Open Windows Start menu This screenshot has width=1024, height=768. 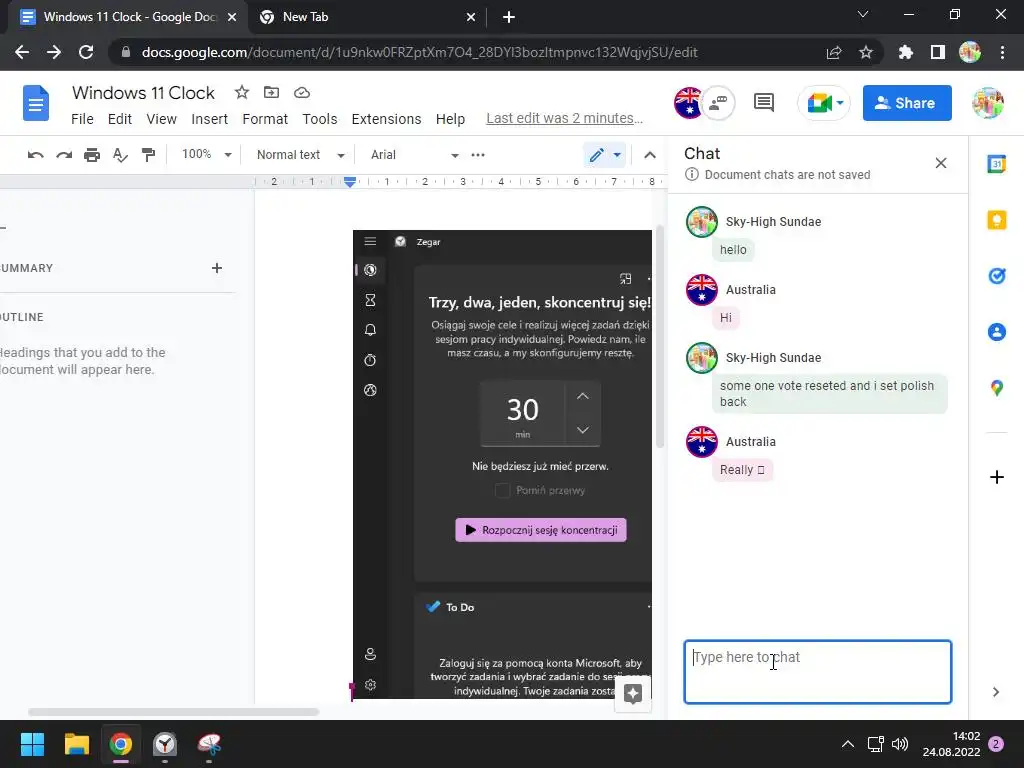[x=32, y=744]
